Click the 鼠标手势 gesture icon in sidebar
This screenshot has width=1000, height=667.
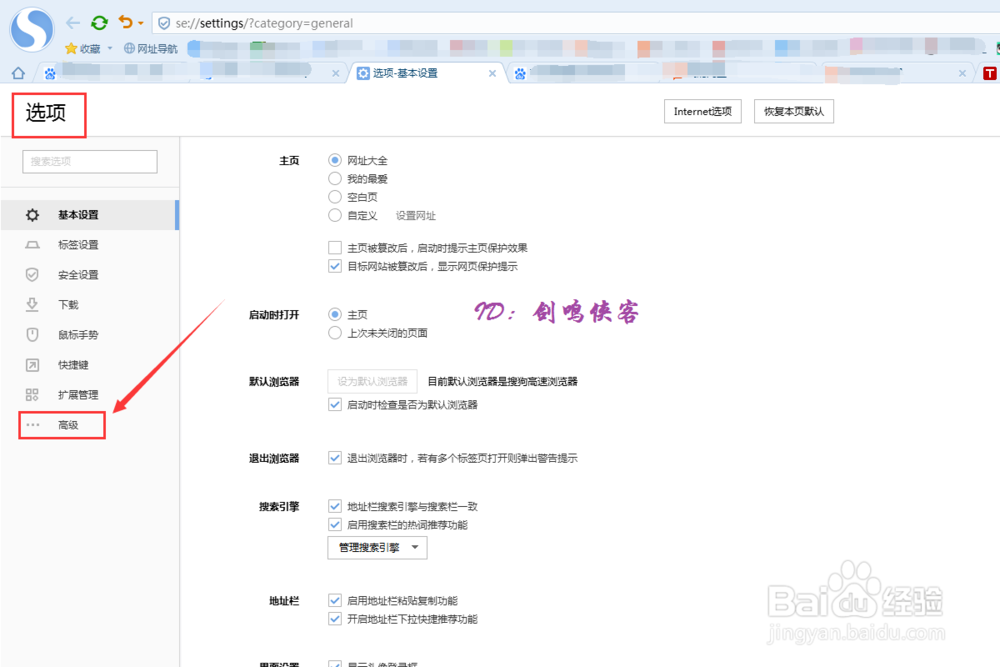click(33, 334)
